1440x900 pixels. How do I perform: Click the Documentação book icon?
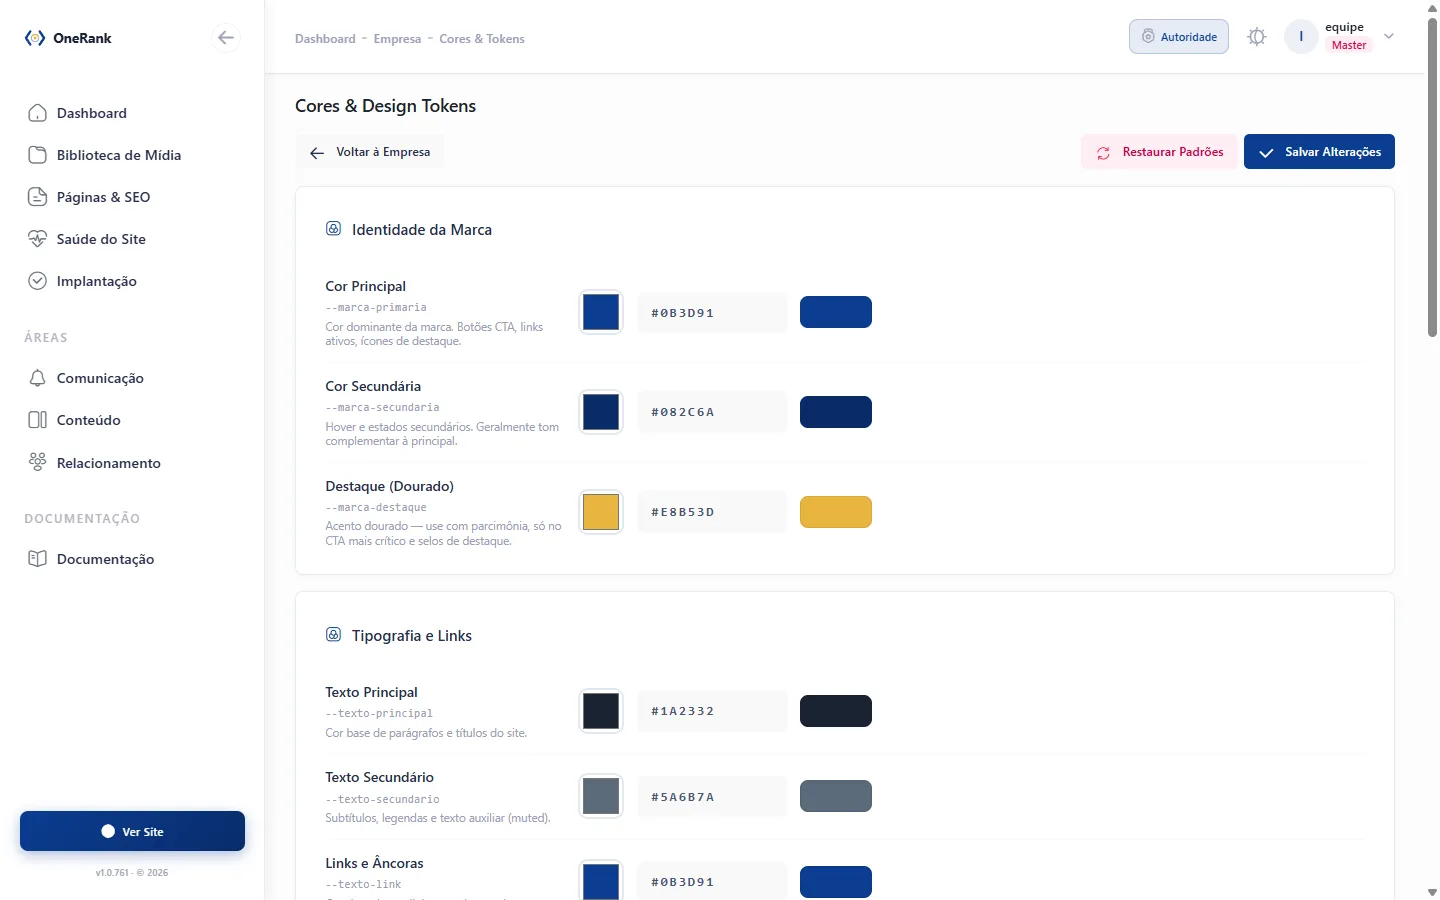point(38,559)
